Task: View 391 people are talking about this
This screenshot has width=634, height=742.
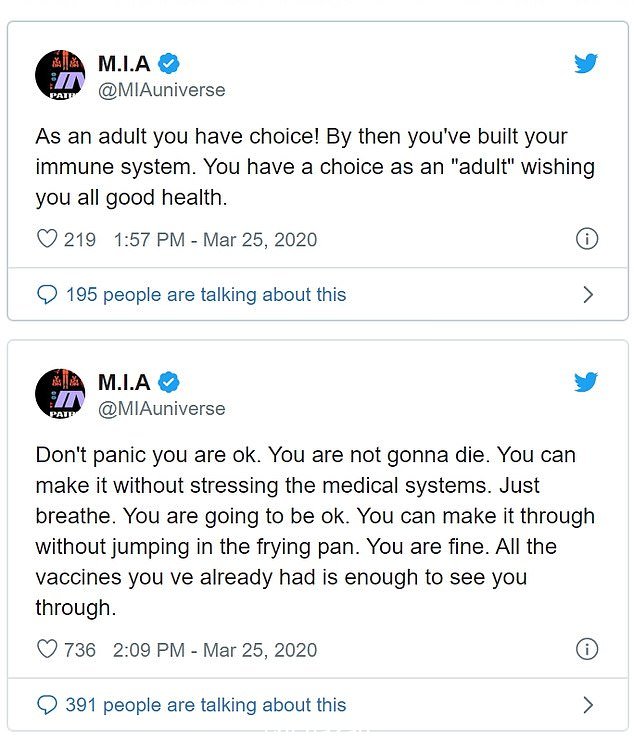Action: (206, 705)
